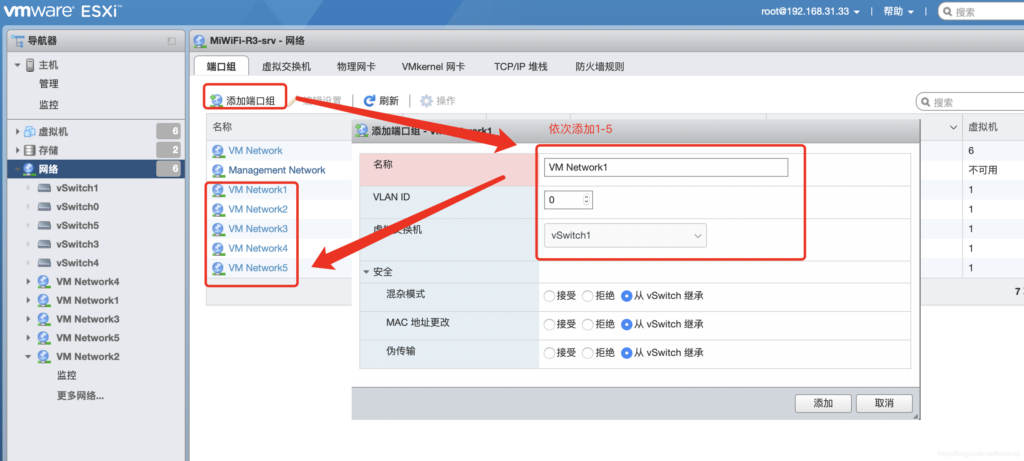The height and width of the screenshot is (461, 1024).
Task: Click the Add port group icon
Action: pyautogui.click(x=216, y=101)
